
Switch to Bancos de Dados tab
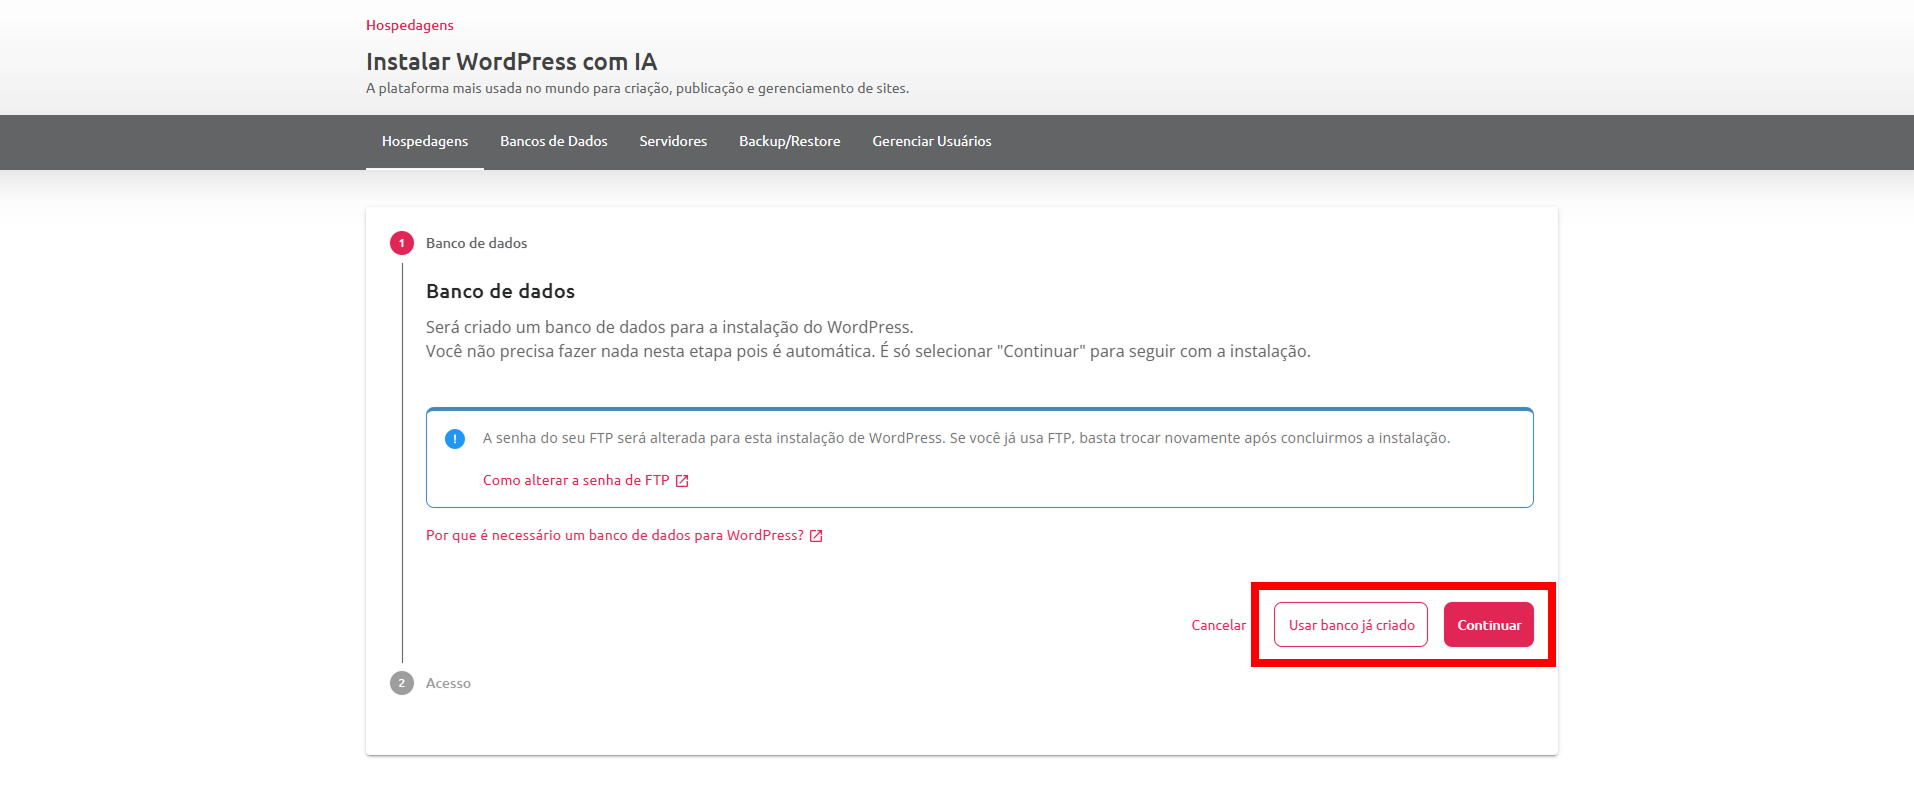(554, 141)
